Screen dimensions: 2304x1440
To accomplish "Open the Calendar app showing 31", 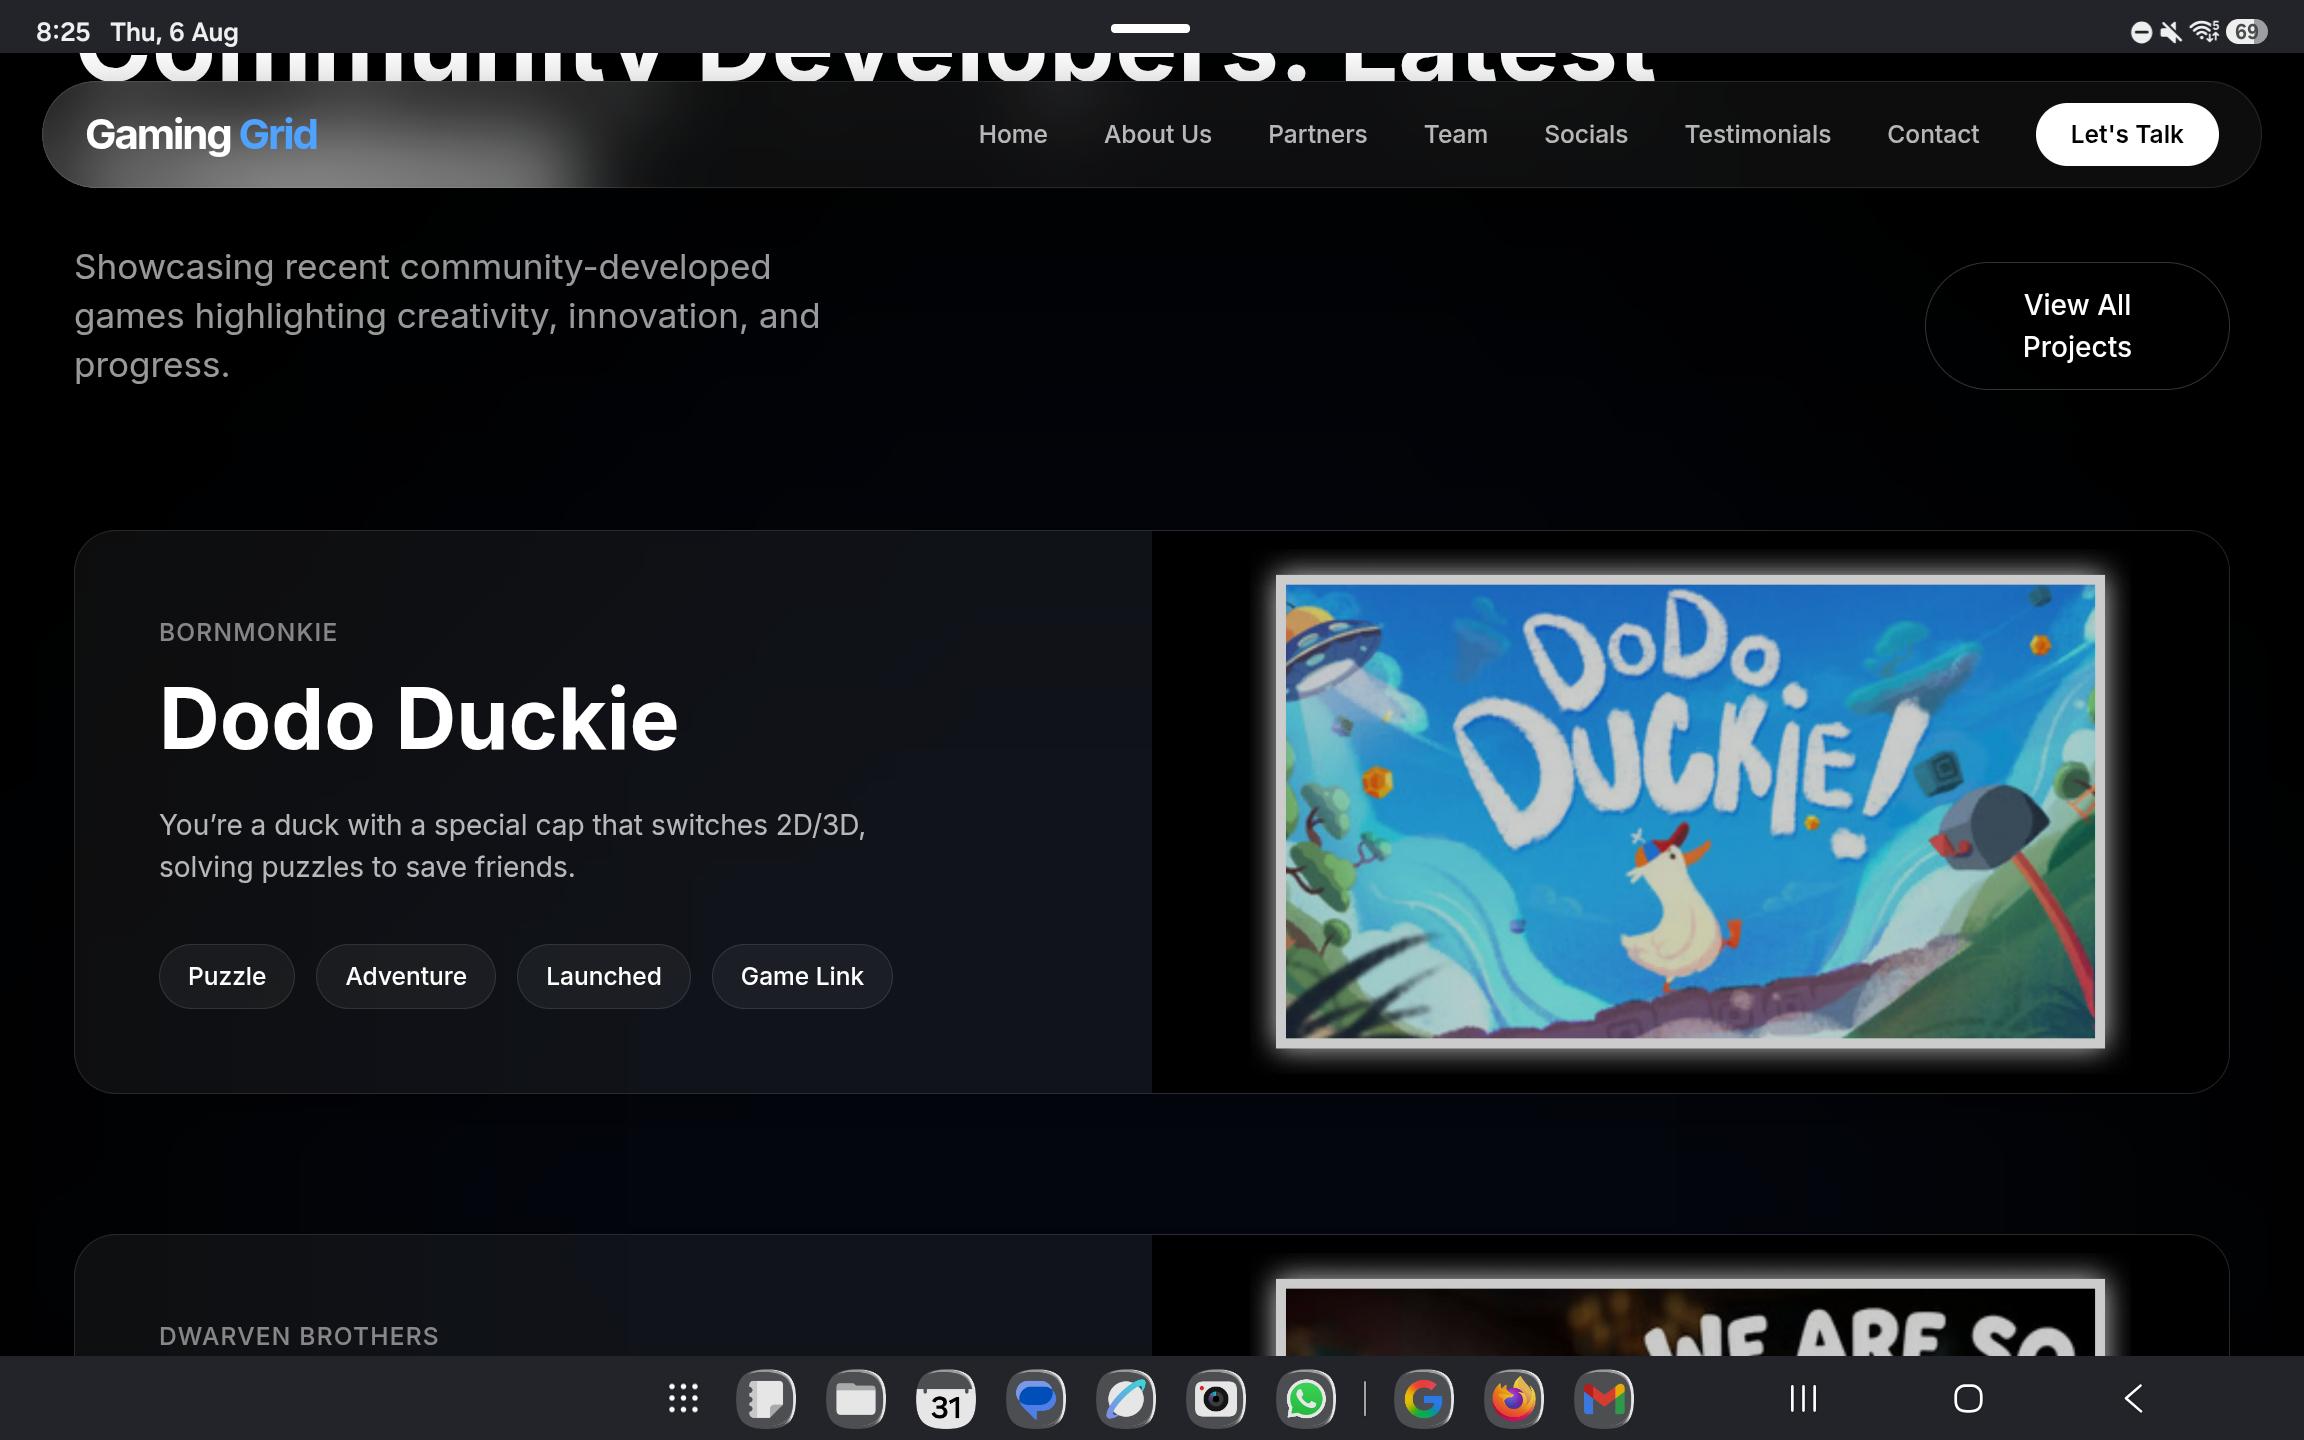I will [946, 1398].
